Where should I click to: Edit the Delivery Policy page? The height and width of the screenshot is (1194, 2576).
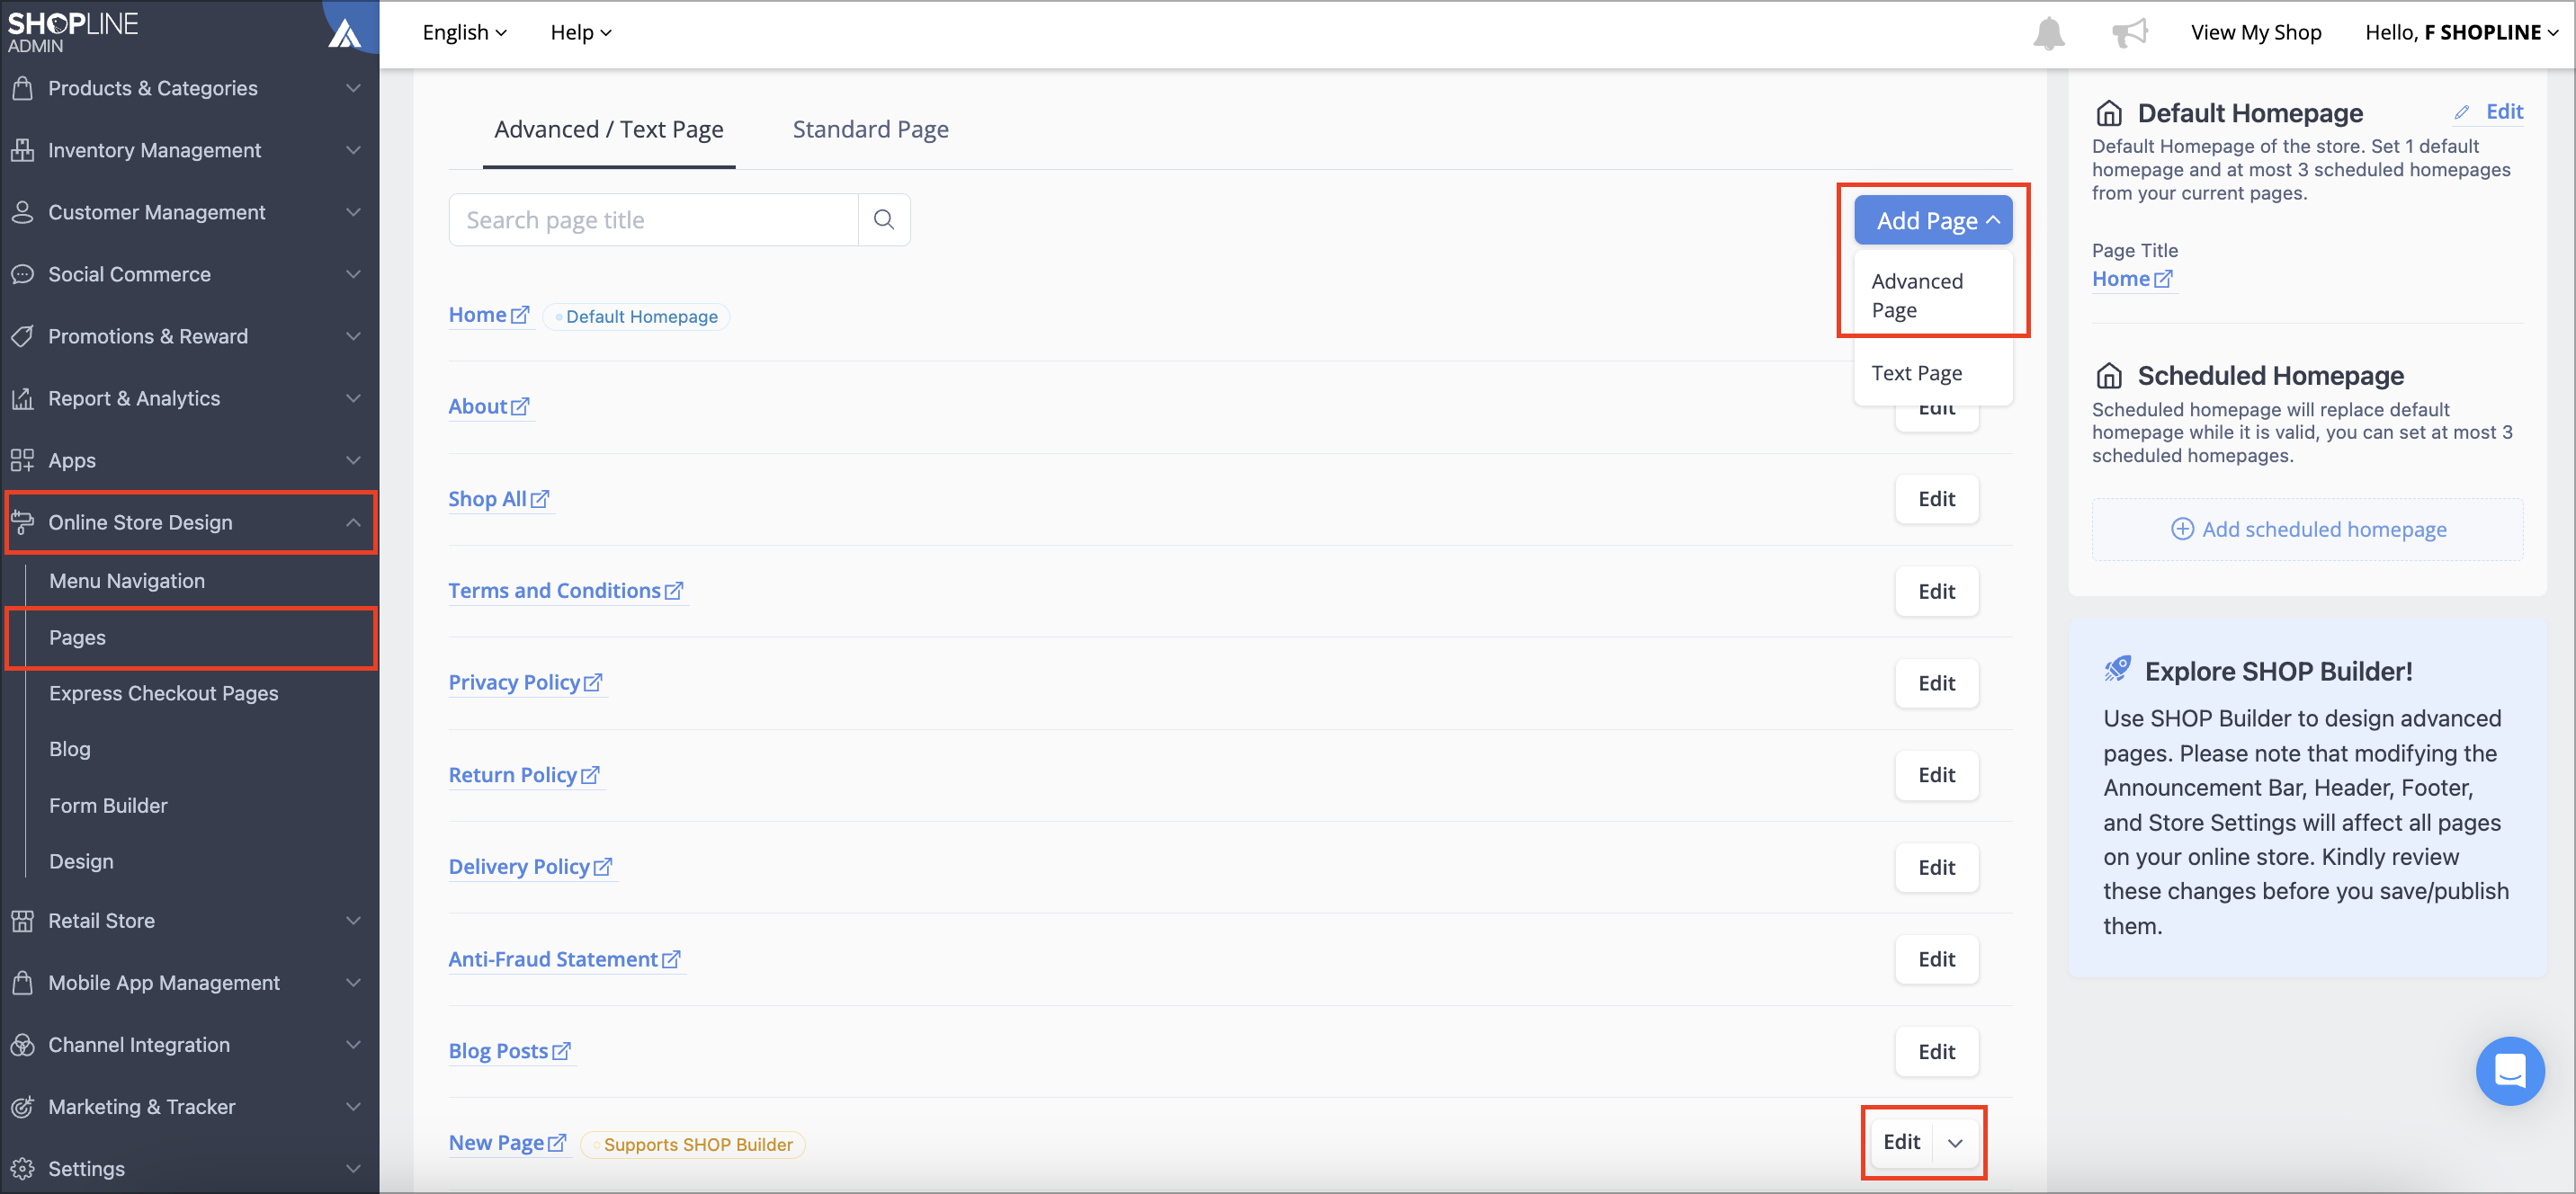1936,867
